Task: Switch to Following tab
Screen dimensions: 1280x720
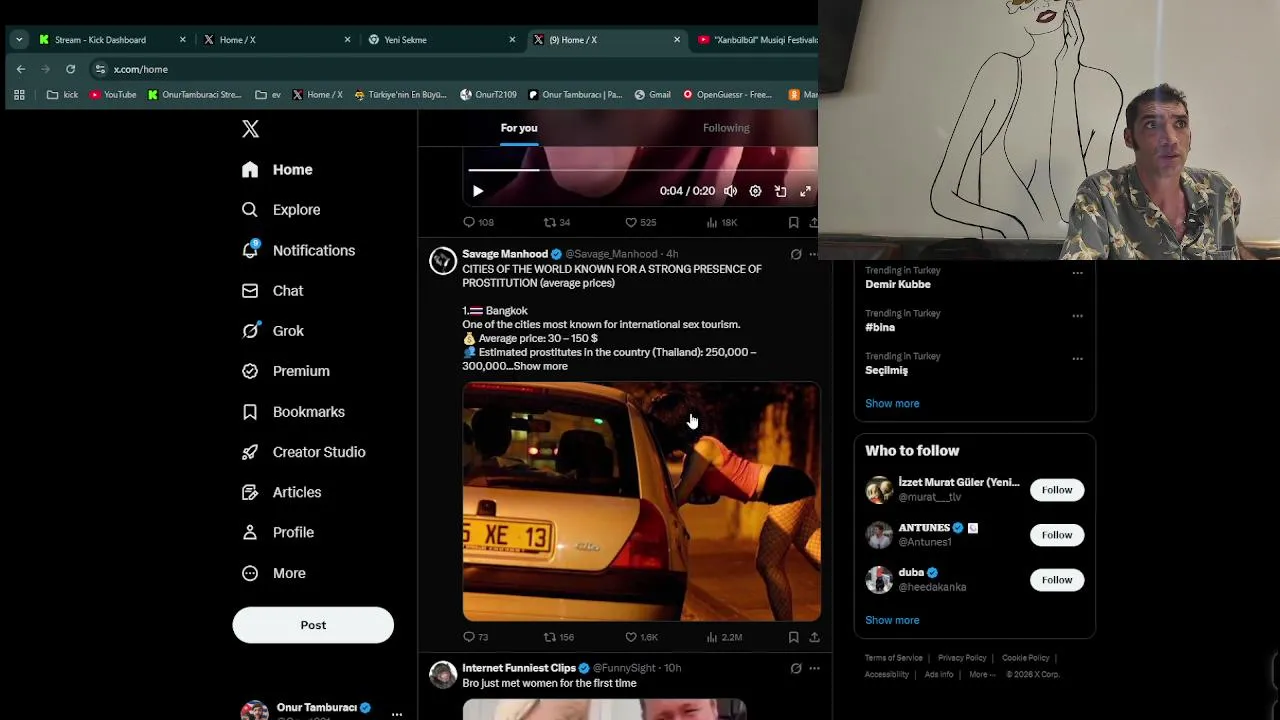Action: click(x=726, y=128)
